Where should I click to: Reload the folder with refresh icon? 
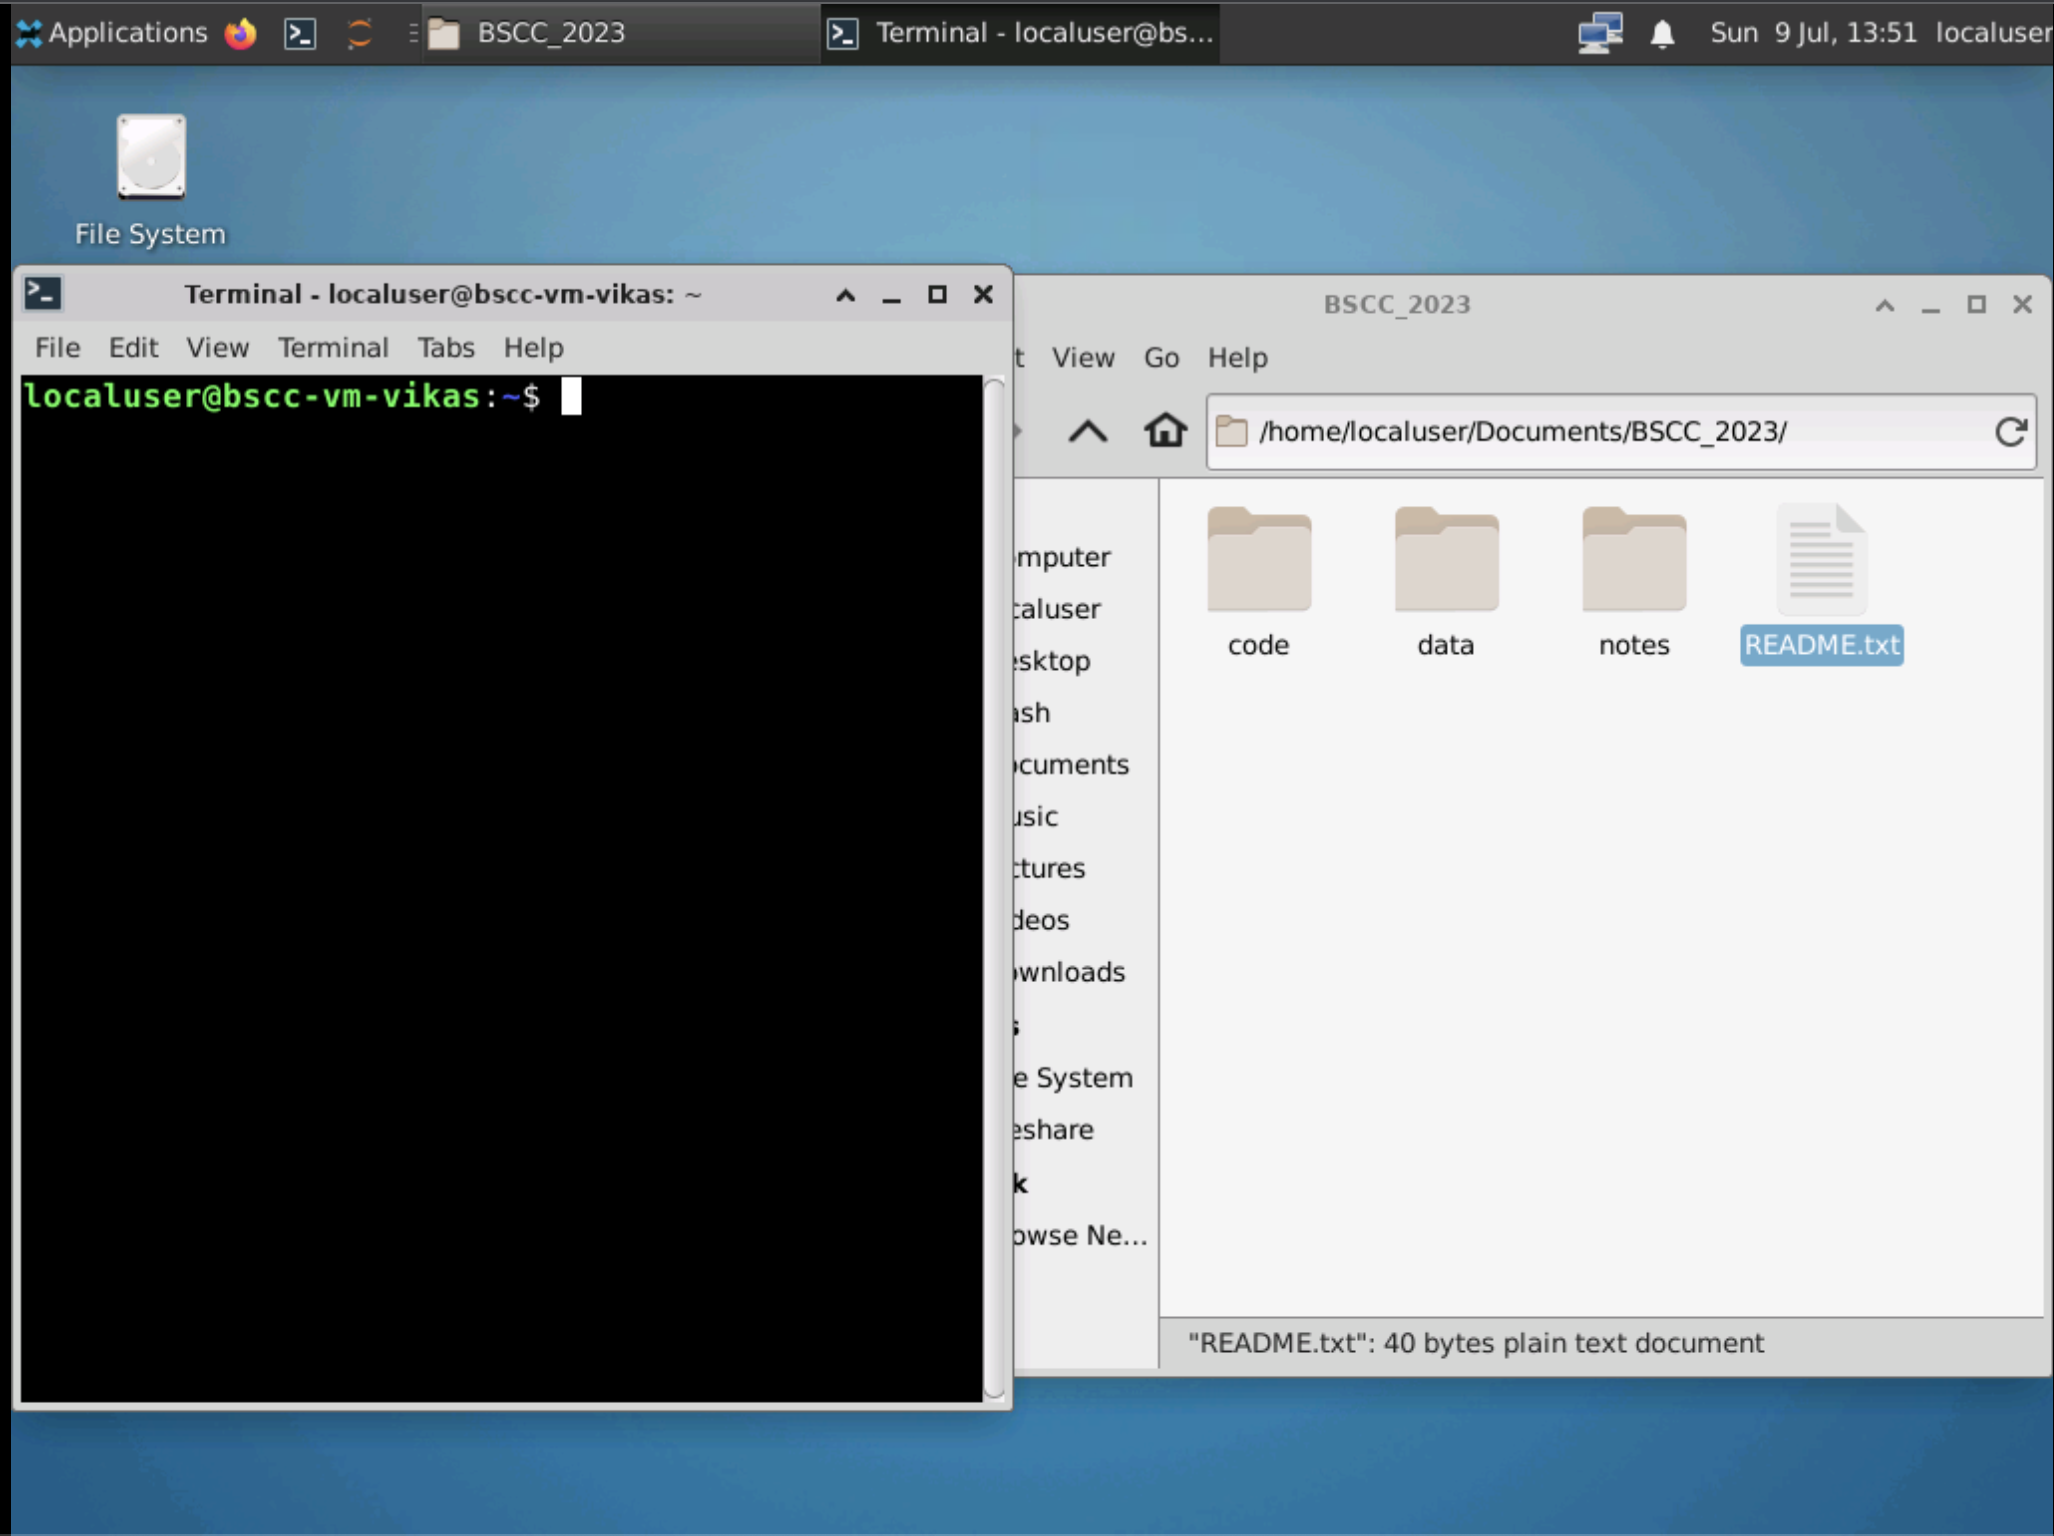point(2010,431)
